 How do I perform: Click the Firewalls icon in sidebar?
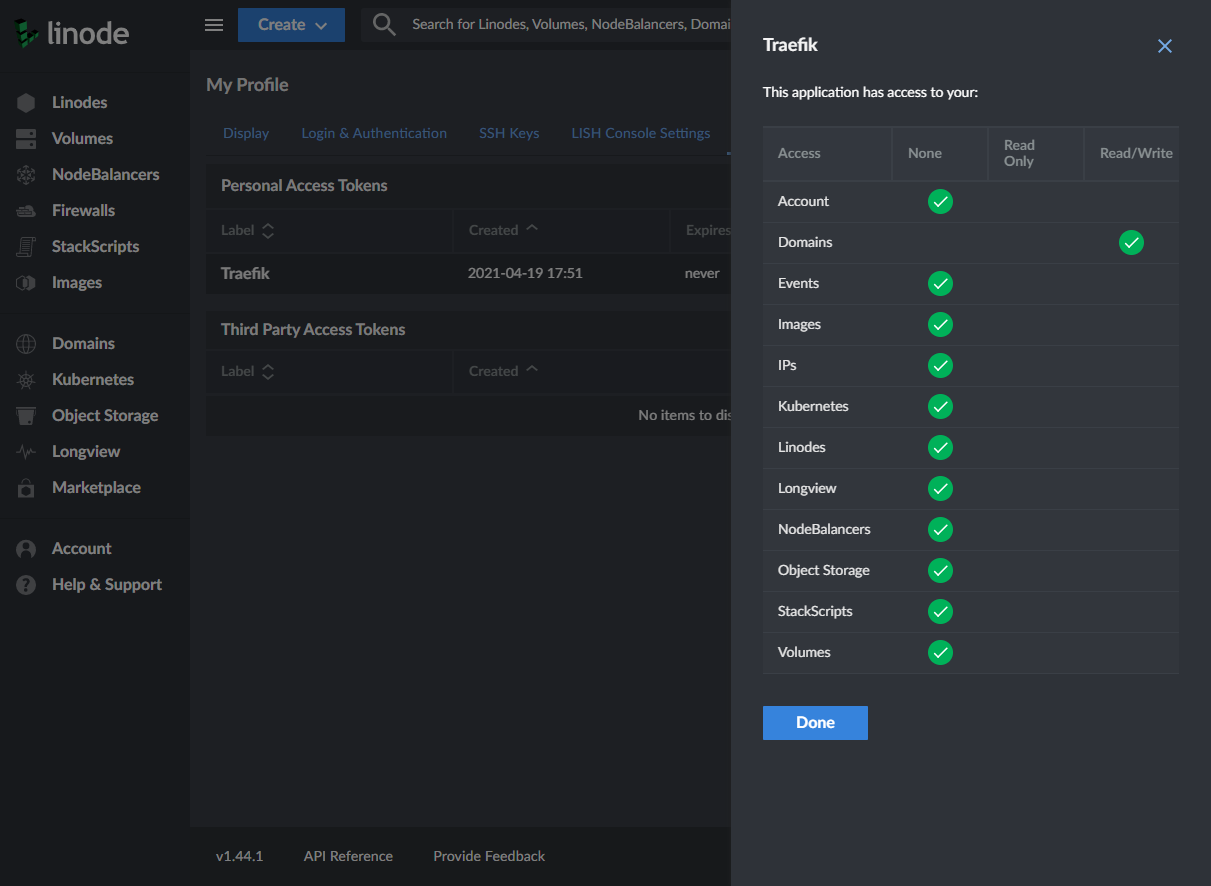[26, 210]
